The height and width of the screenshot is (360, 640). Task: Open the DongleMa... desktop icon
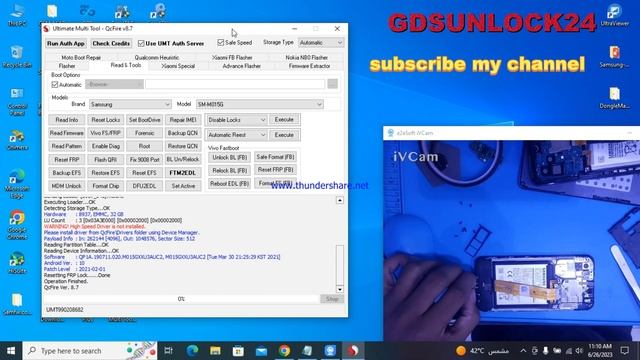click(x=614, y=98)
